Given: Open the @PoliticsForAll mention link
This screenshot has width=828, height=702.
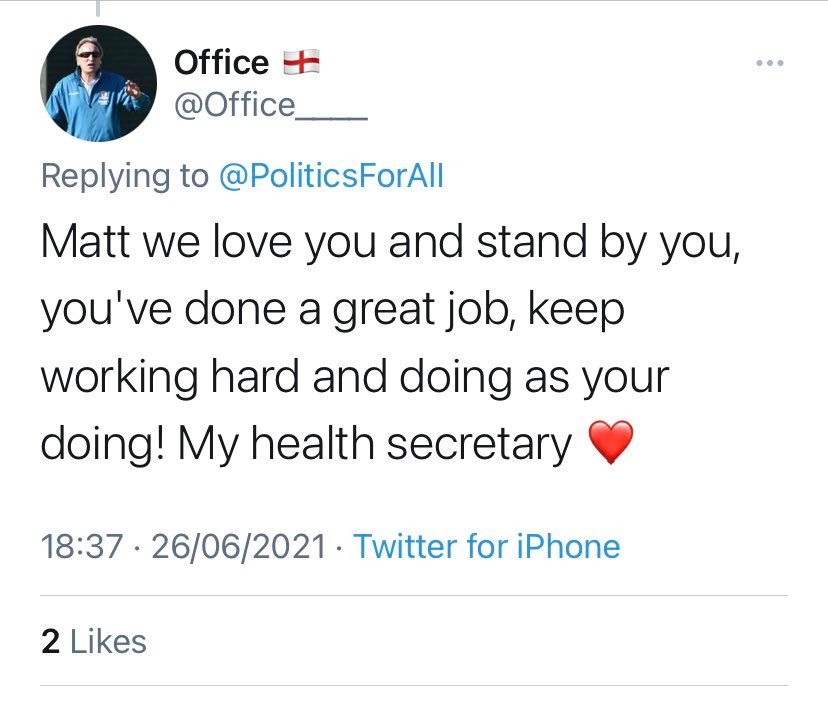Looking at the screenshot, I should coord(331,176).
